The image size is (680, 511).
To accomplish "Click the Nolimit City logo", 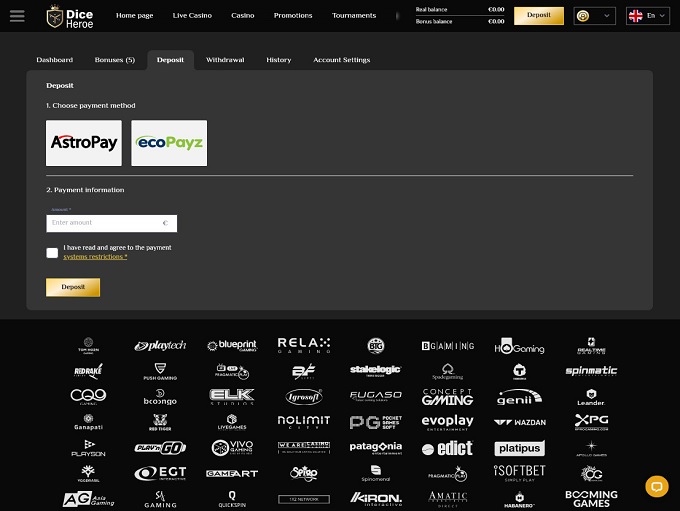I will click(303, 422).
